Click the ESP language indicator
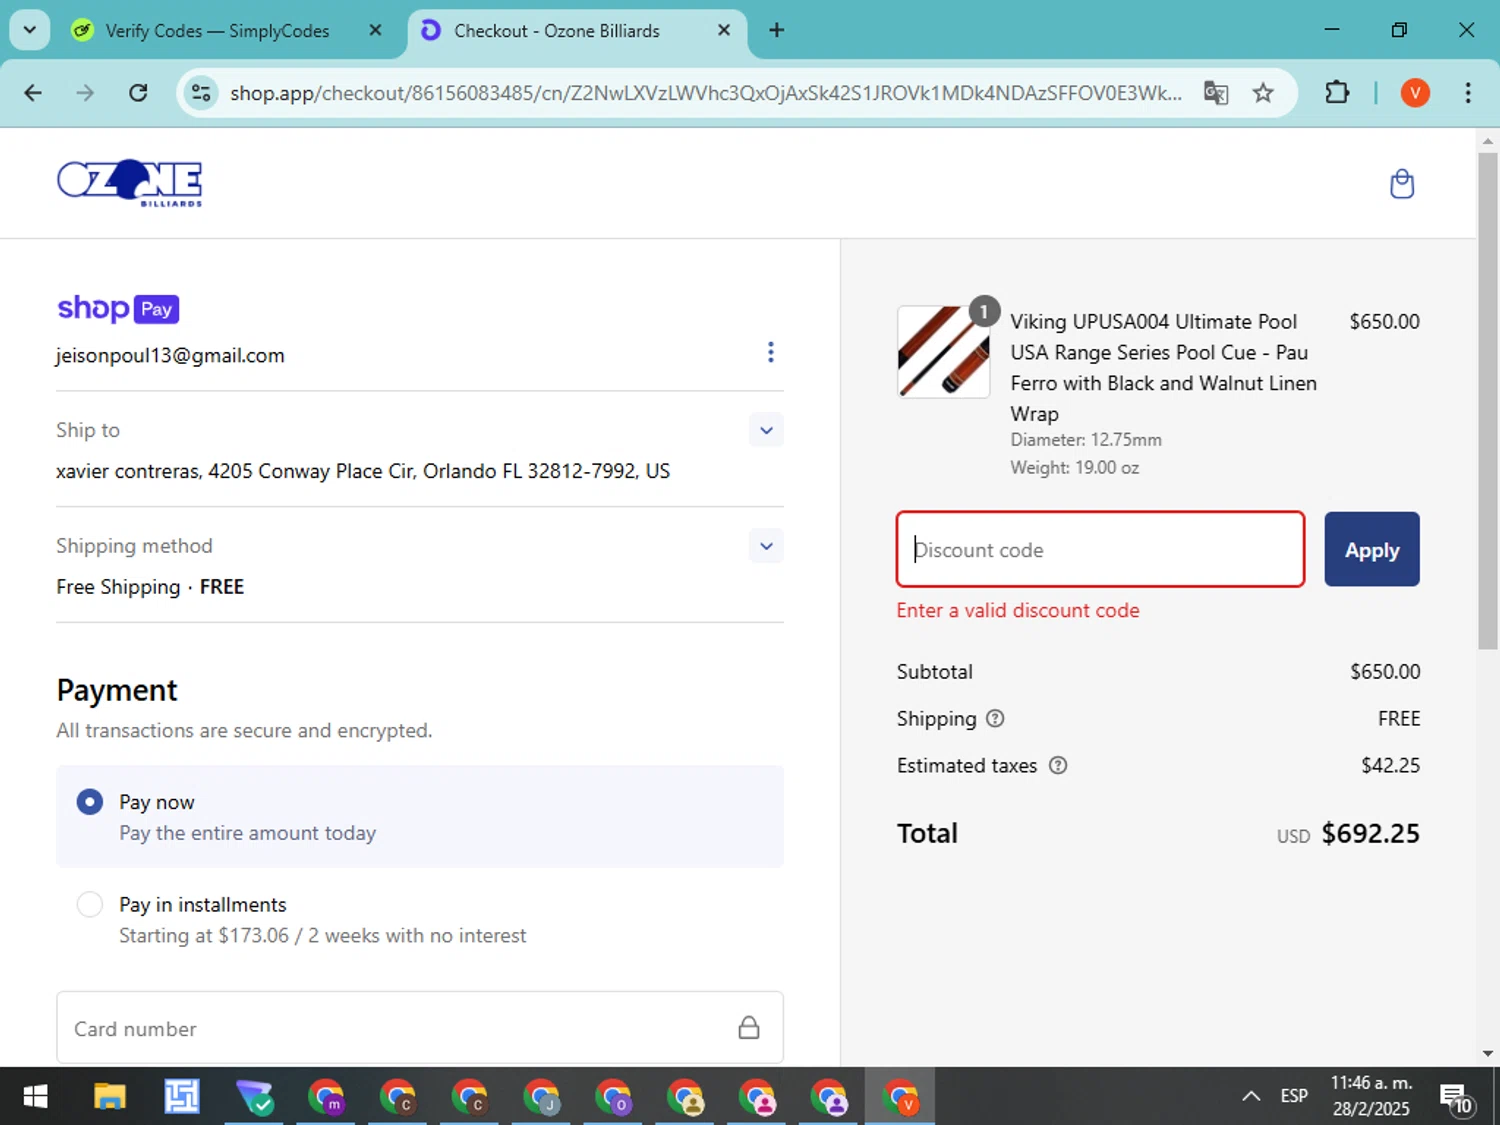 pos(1293,1096)
